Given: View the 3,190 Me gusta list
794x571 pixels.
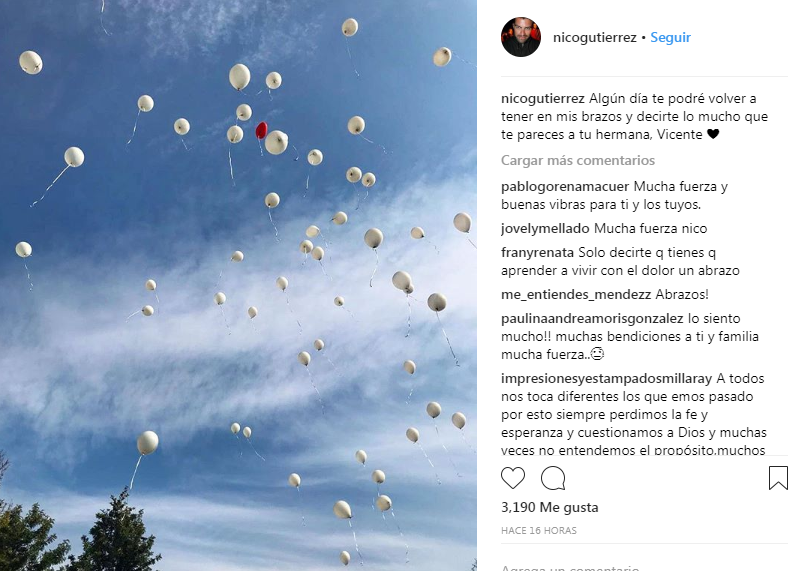Looking at the screenshot, I should point(549,507).
